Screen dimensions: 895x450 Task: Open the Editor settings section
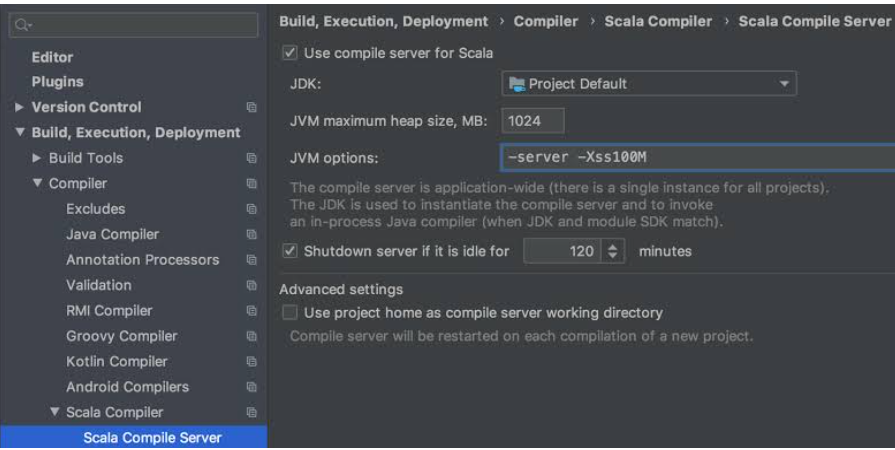pyautogui.click(x=52, y=57)
